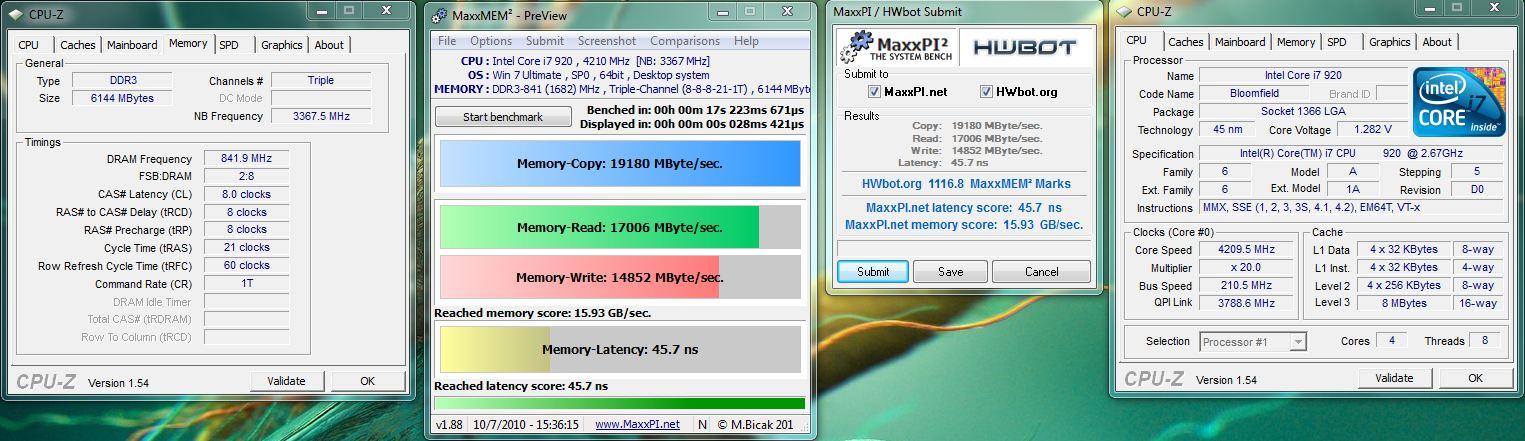Open About tab in left CPU-Z
The image size is (1525, 441).
[x=329, y=45]
